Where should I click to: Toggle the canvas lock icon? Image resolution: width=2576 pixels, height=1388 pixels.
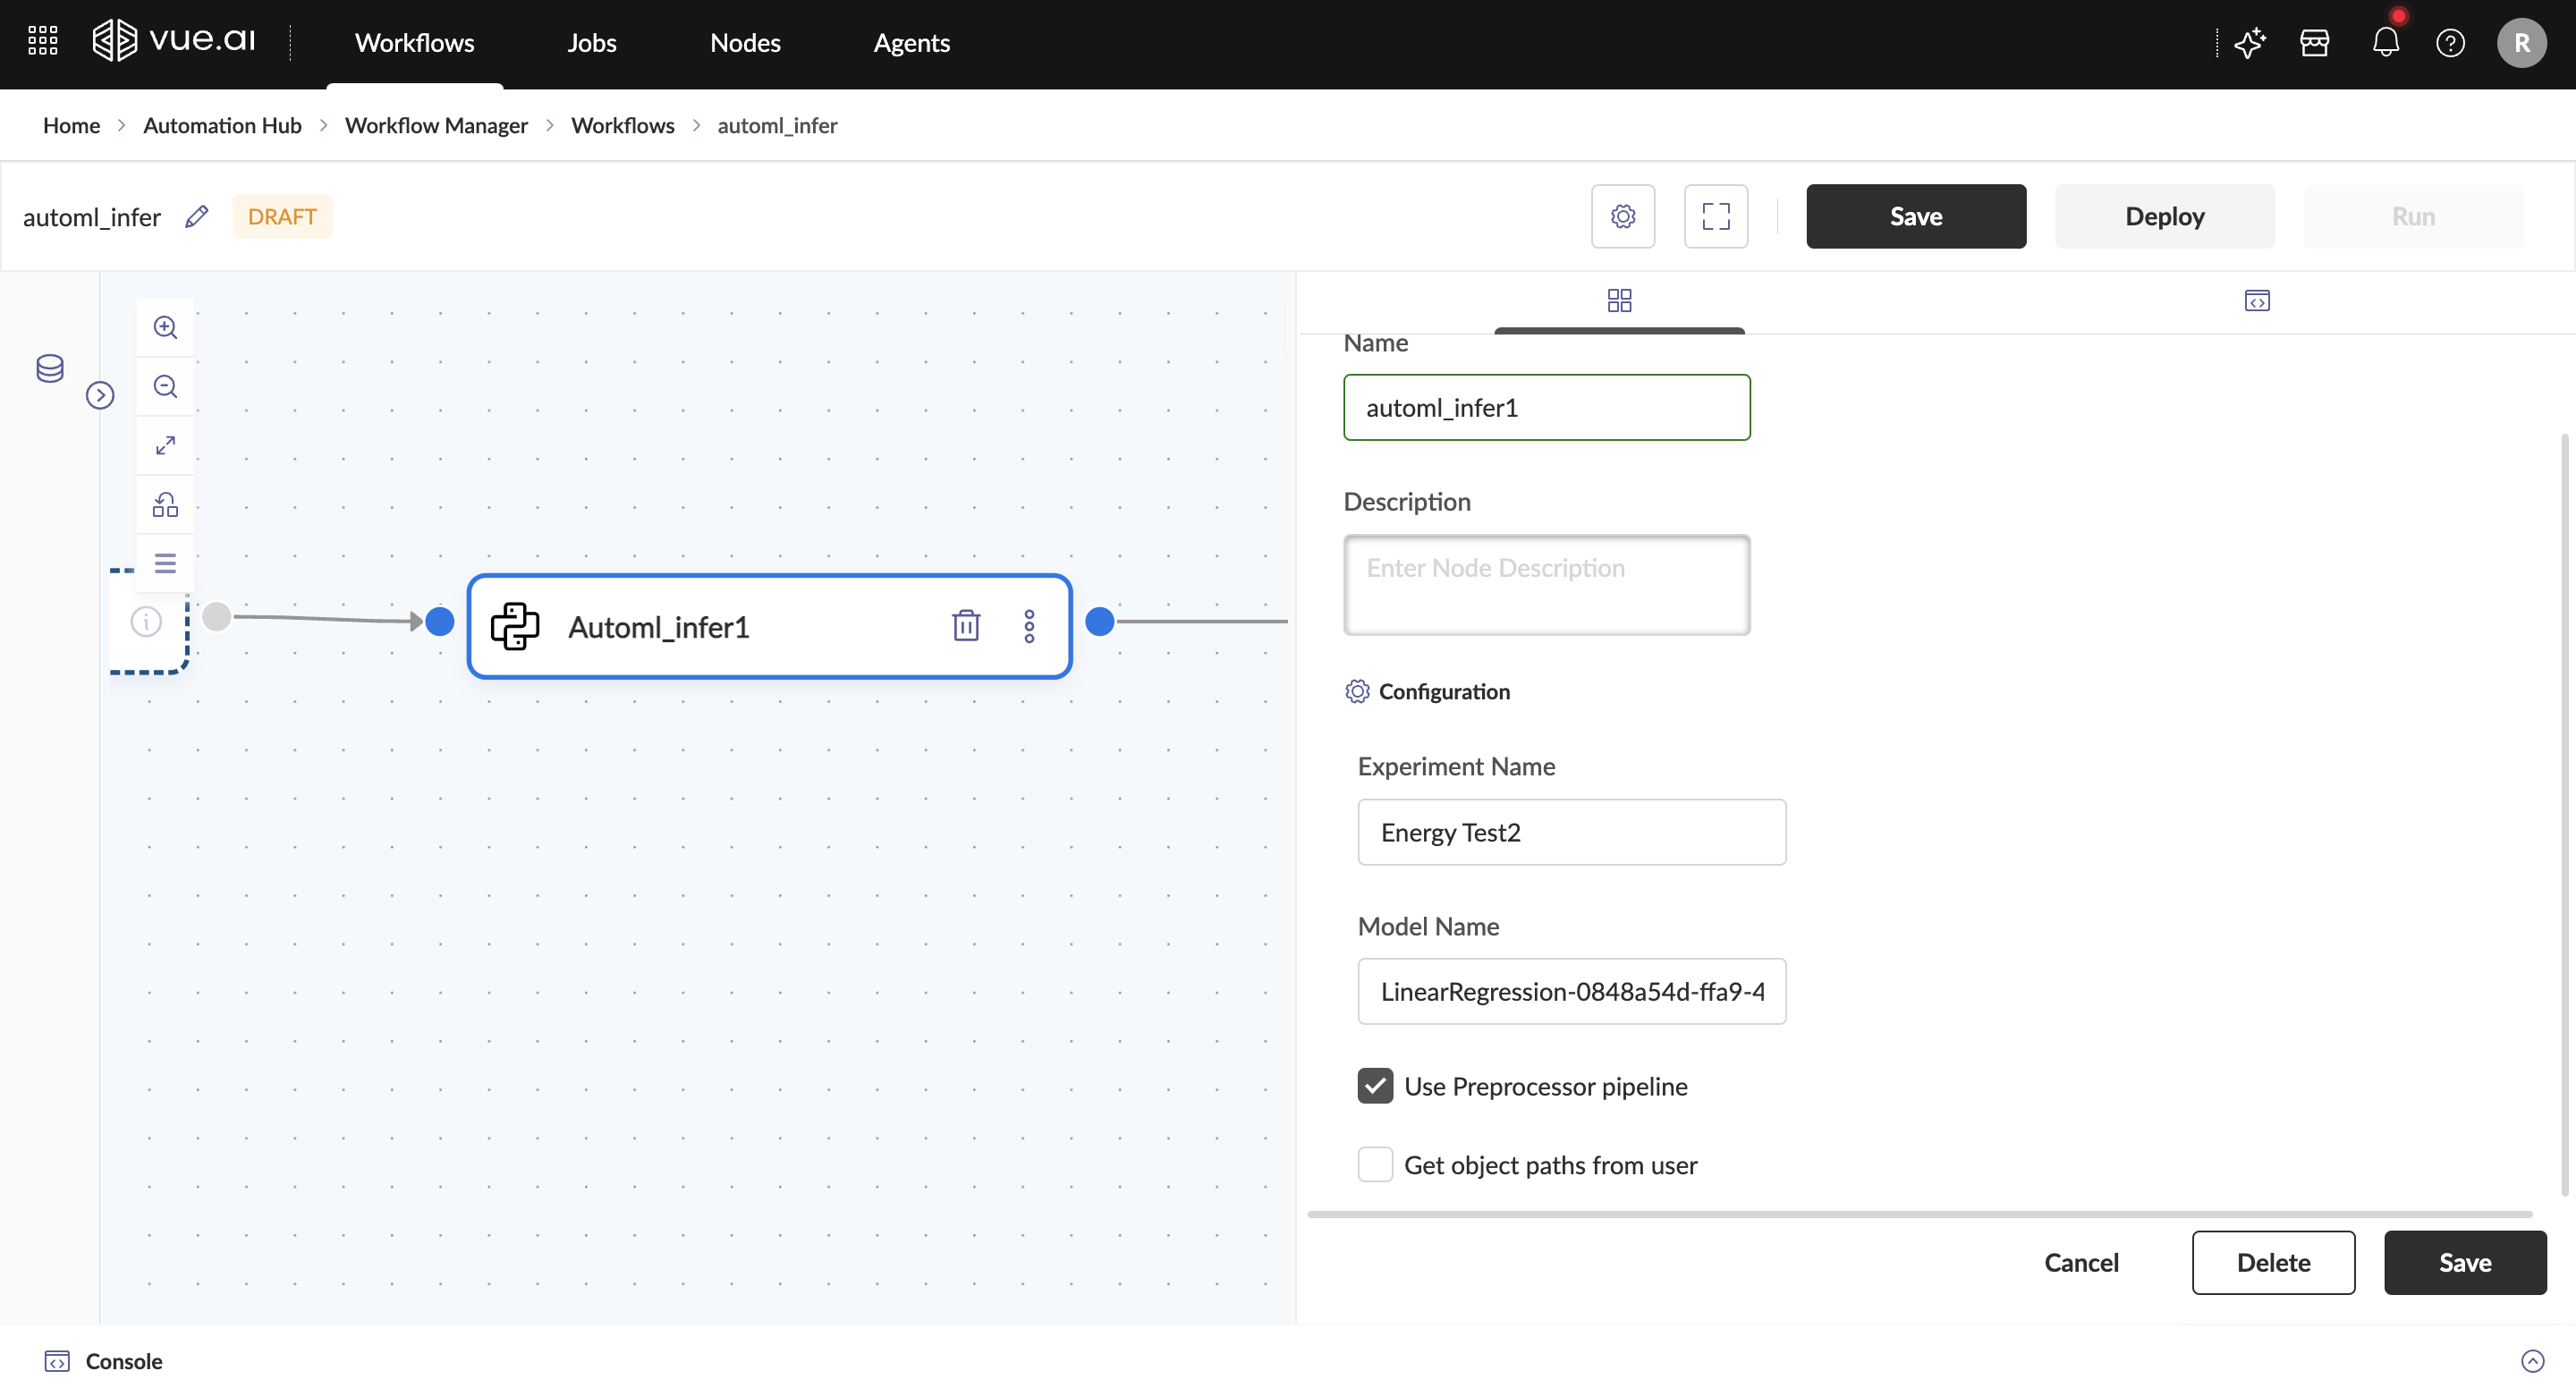tap(165, 504)
